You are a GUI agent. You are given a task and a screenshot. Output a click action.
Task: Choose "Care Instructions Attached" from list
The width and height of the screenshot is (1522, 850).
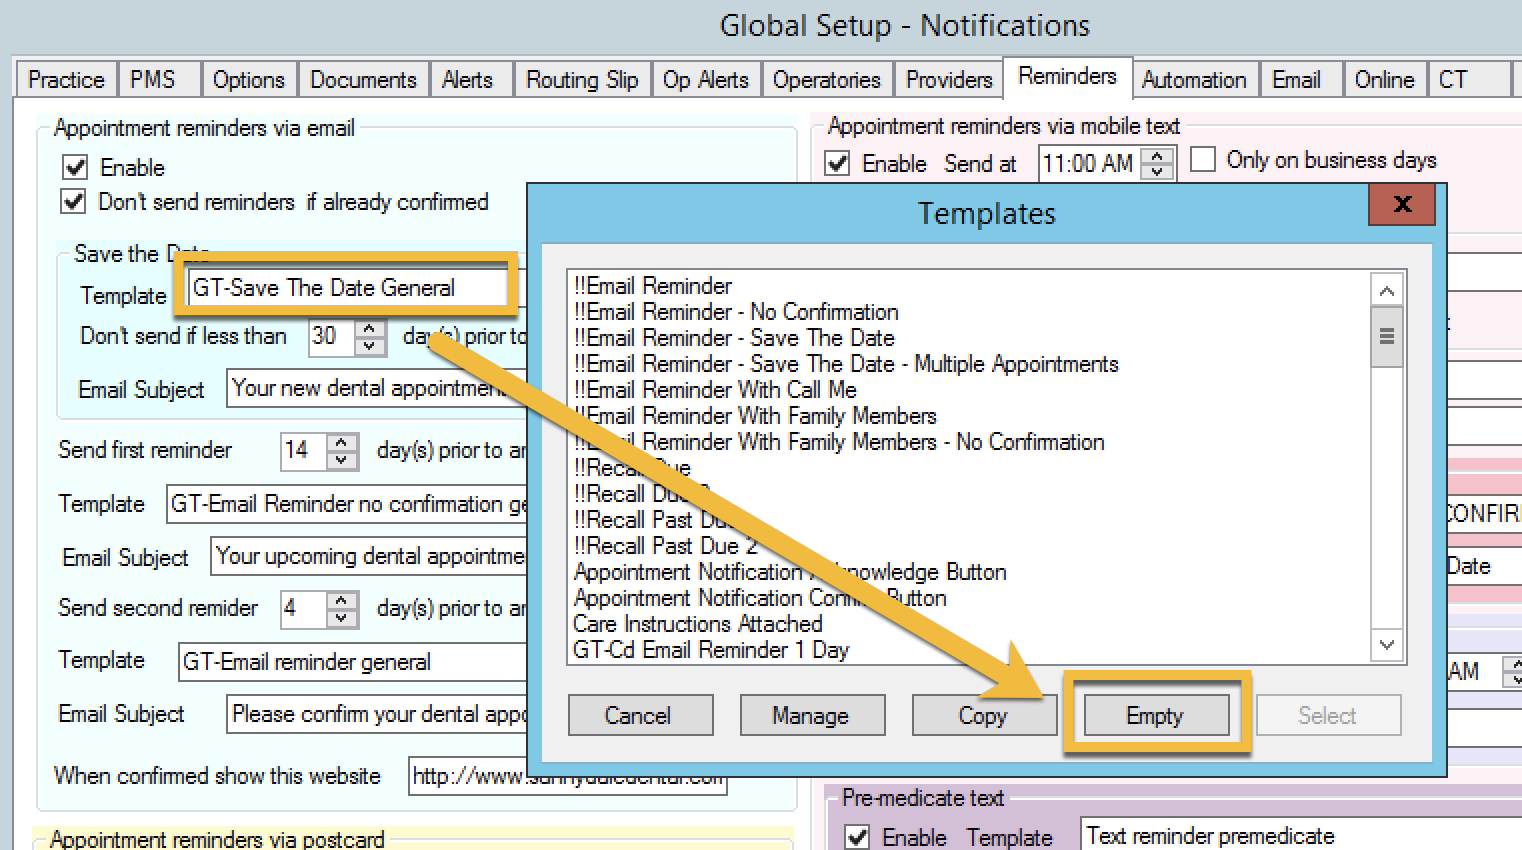pos(698,624)
